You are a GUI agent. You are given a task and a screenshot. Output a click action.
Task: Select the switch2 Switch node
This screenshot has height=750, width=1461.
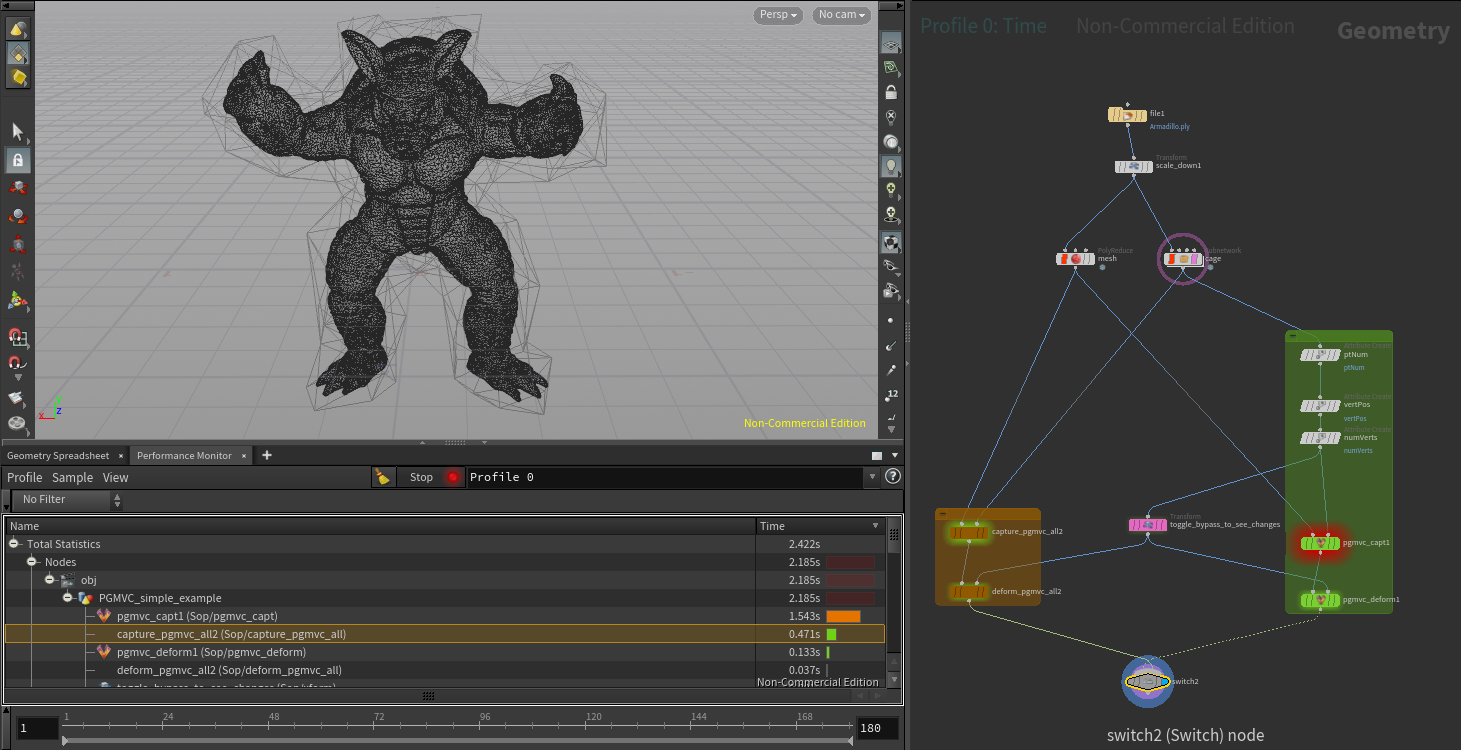[x=1147, y=682]
